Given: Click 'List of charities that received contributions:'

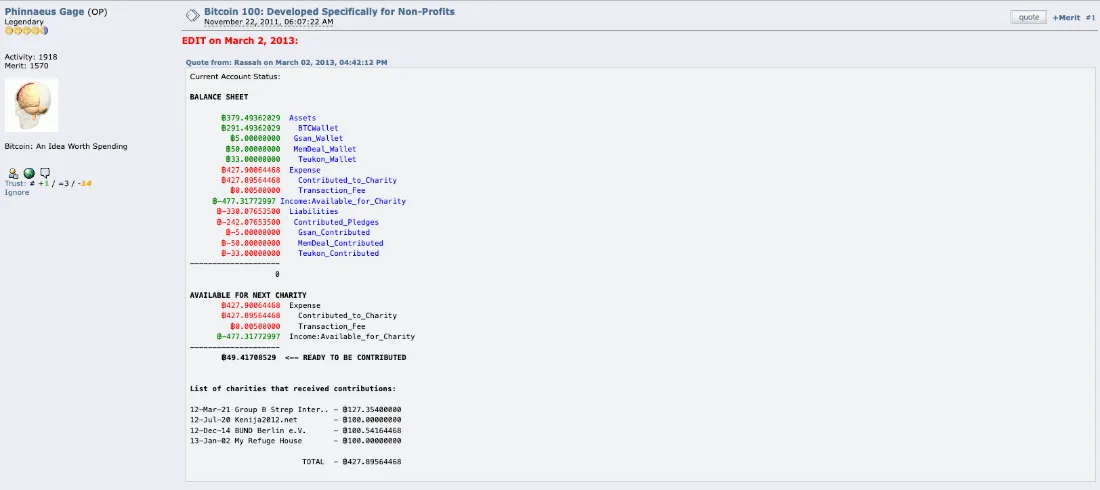Looking at the screenshot, I should pyautogui.click(x=293, y=388).
